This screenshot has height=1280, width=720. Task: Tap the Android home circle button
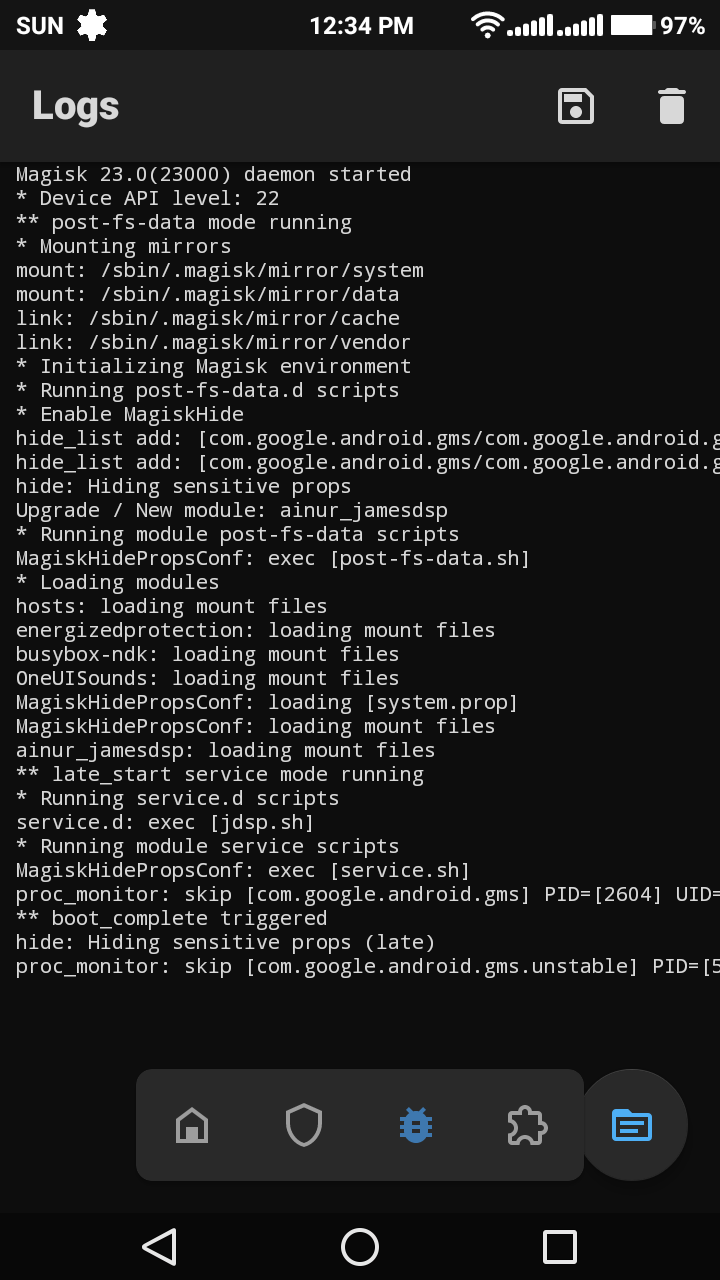360,1247
